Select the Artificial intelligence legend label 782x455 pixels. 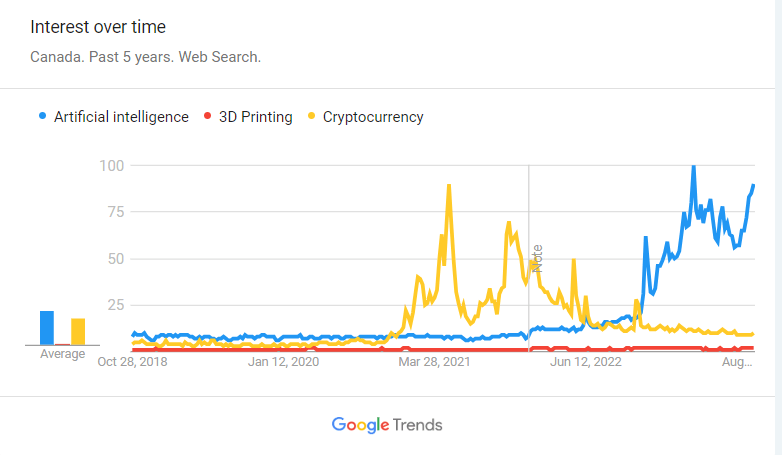click(121, 117)
